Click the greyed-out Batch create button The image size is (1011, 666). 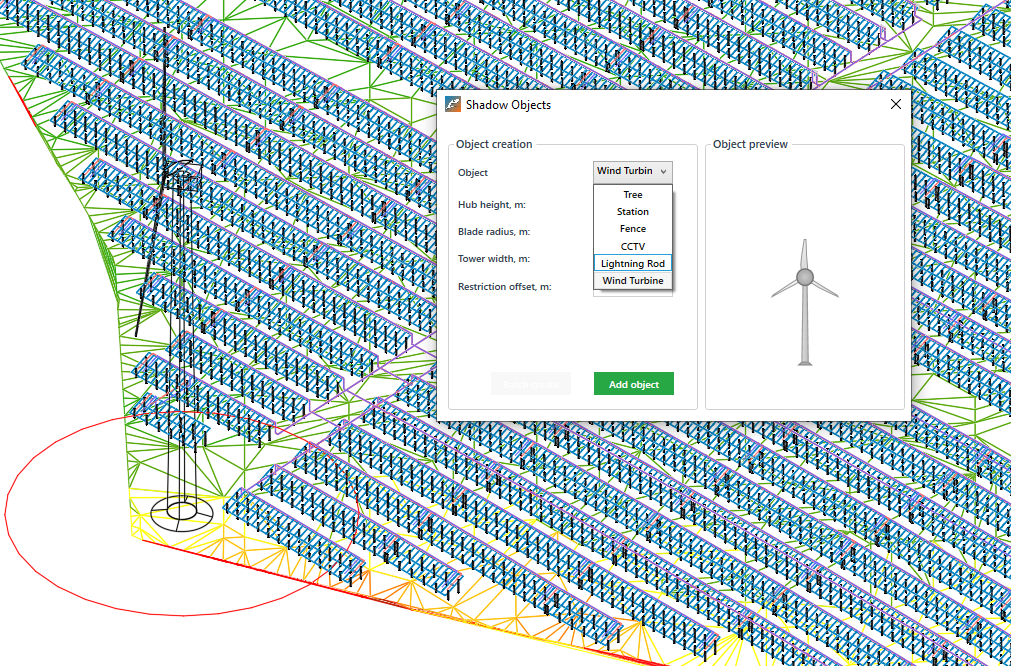531,384
